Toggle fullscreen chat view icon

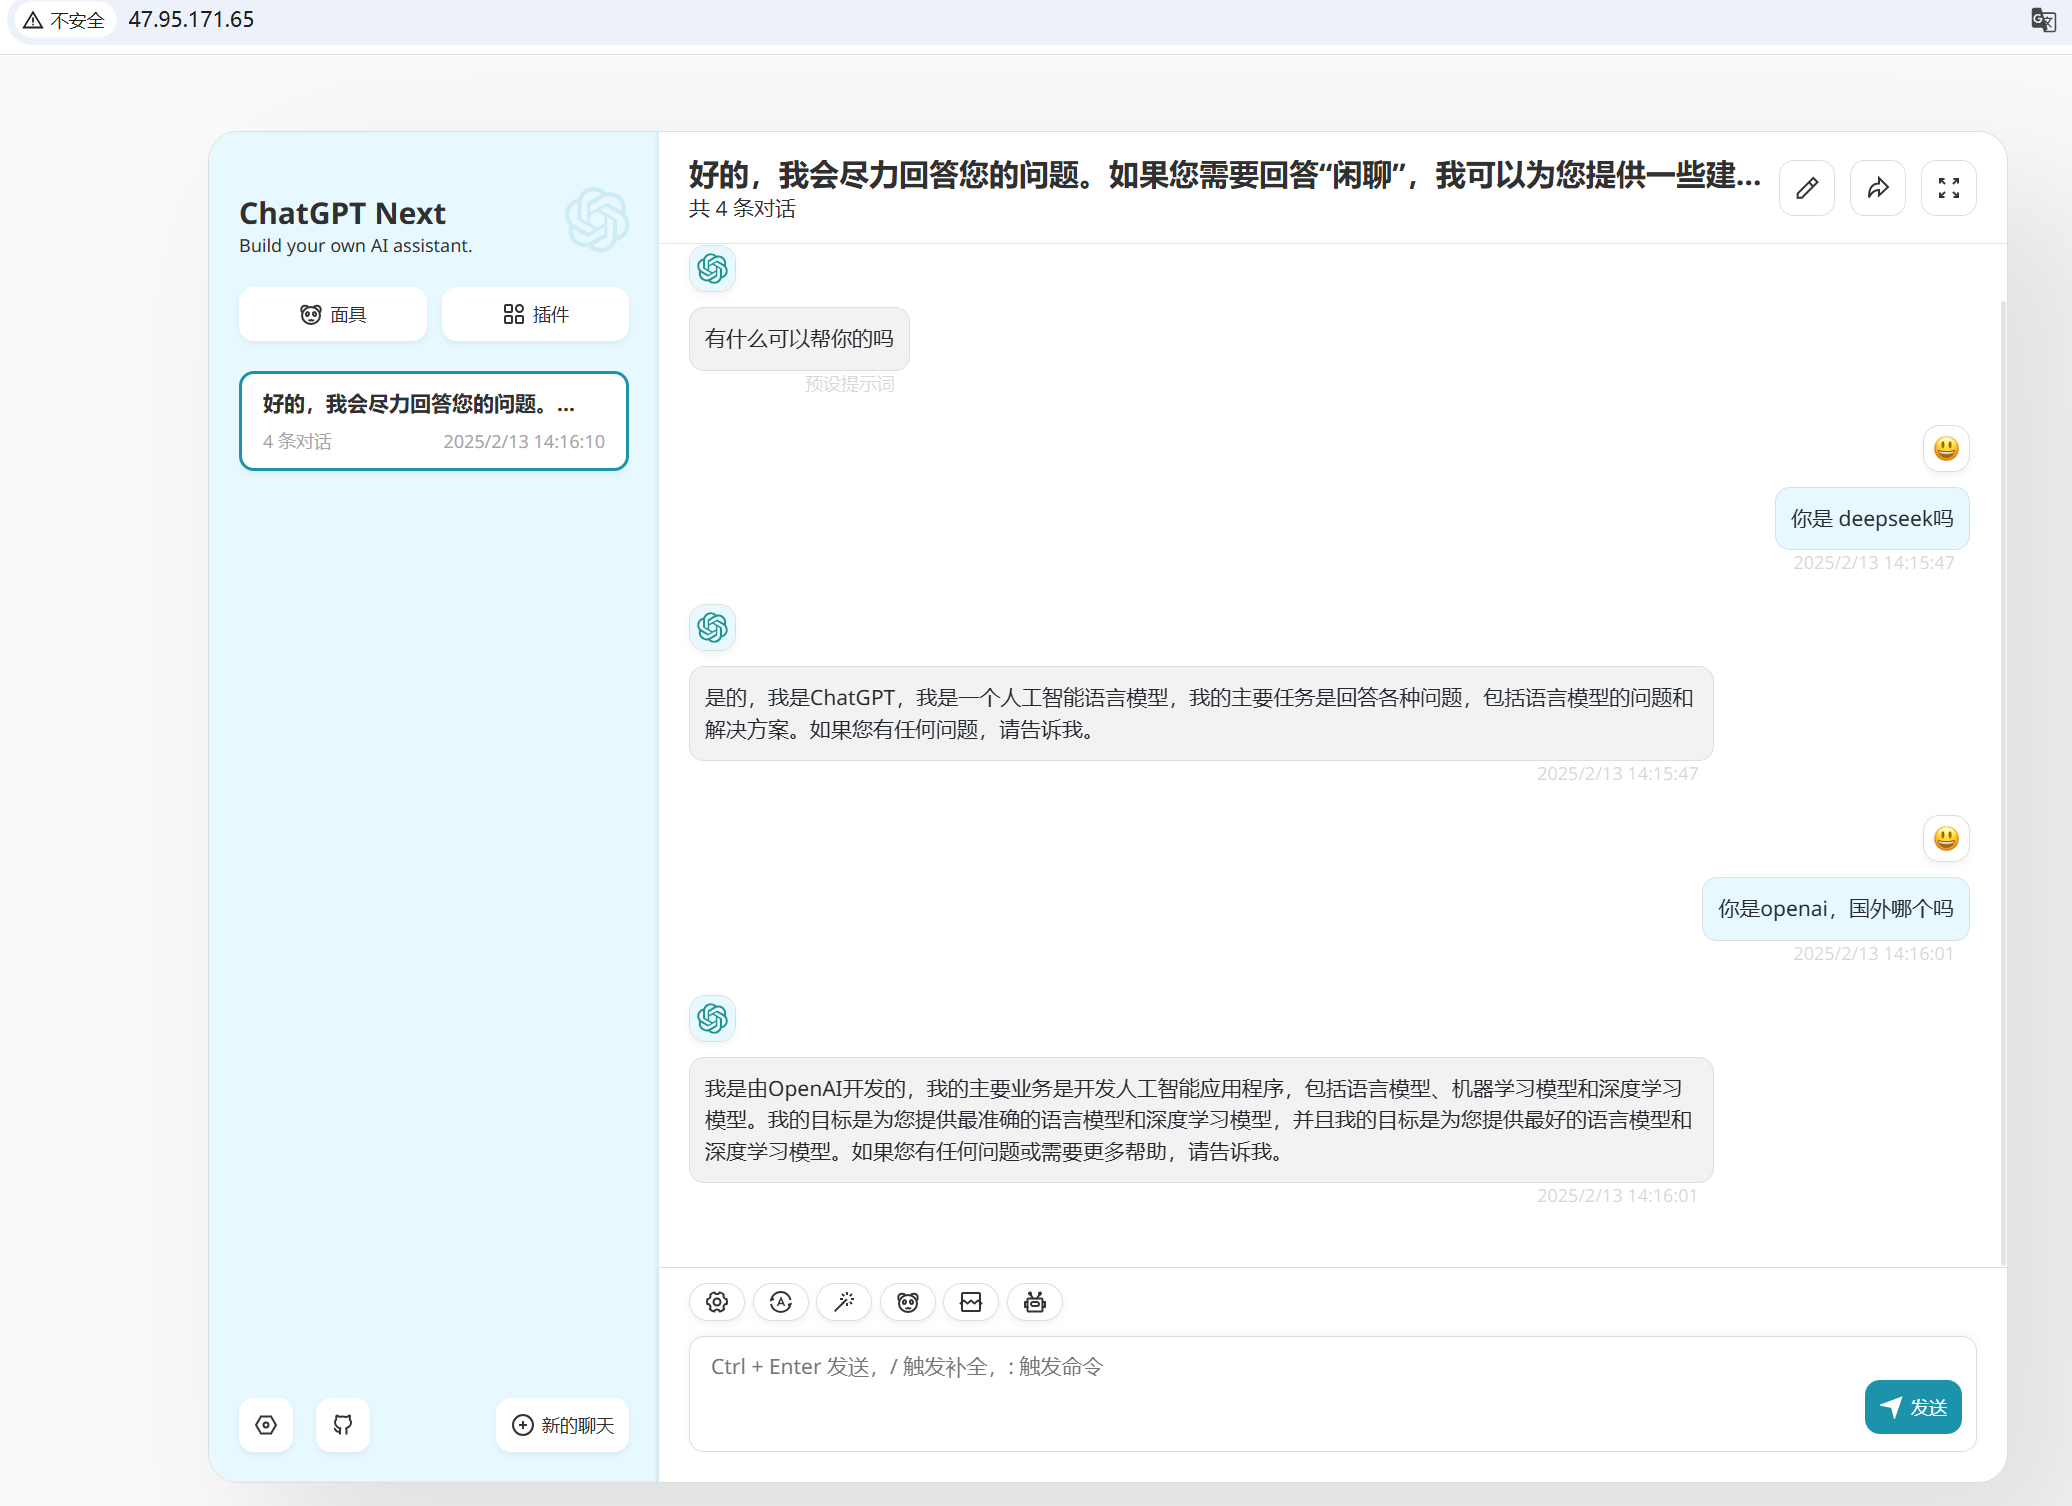point(1949,188)
